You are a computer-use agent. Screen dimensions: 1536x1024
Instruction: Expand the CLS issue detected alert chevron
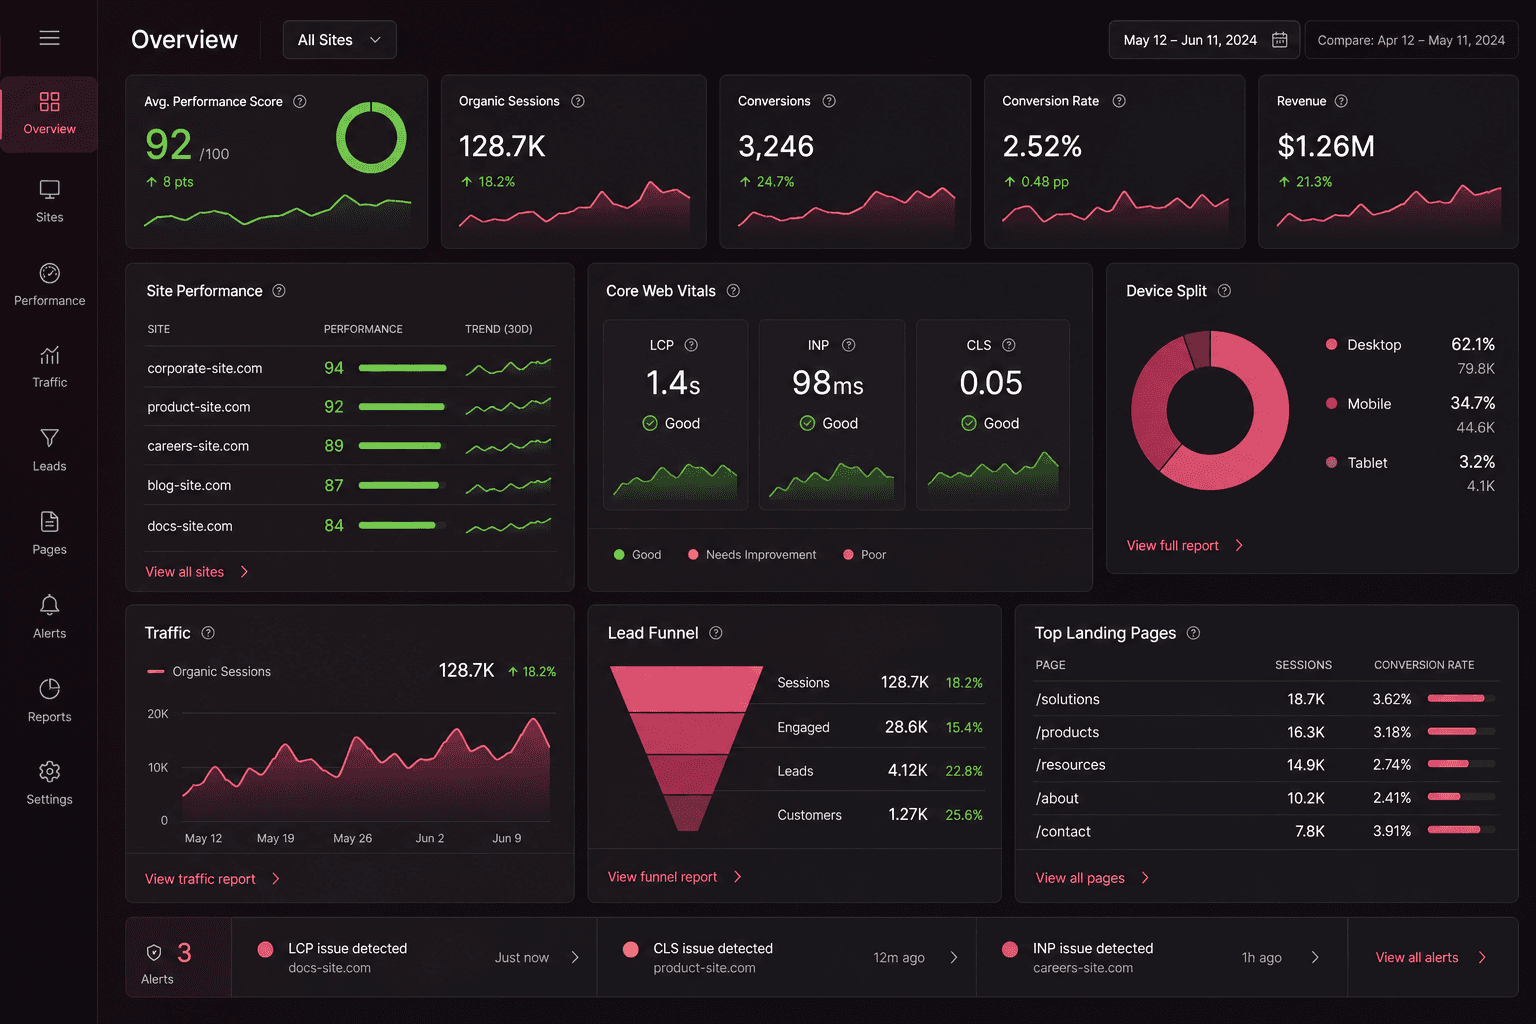[x=953, y=957]
